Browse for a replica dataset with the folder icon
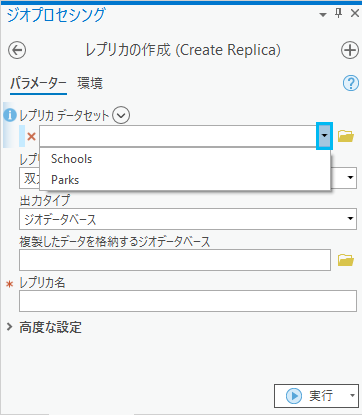 coord(346,136)
